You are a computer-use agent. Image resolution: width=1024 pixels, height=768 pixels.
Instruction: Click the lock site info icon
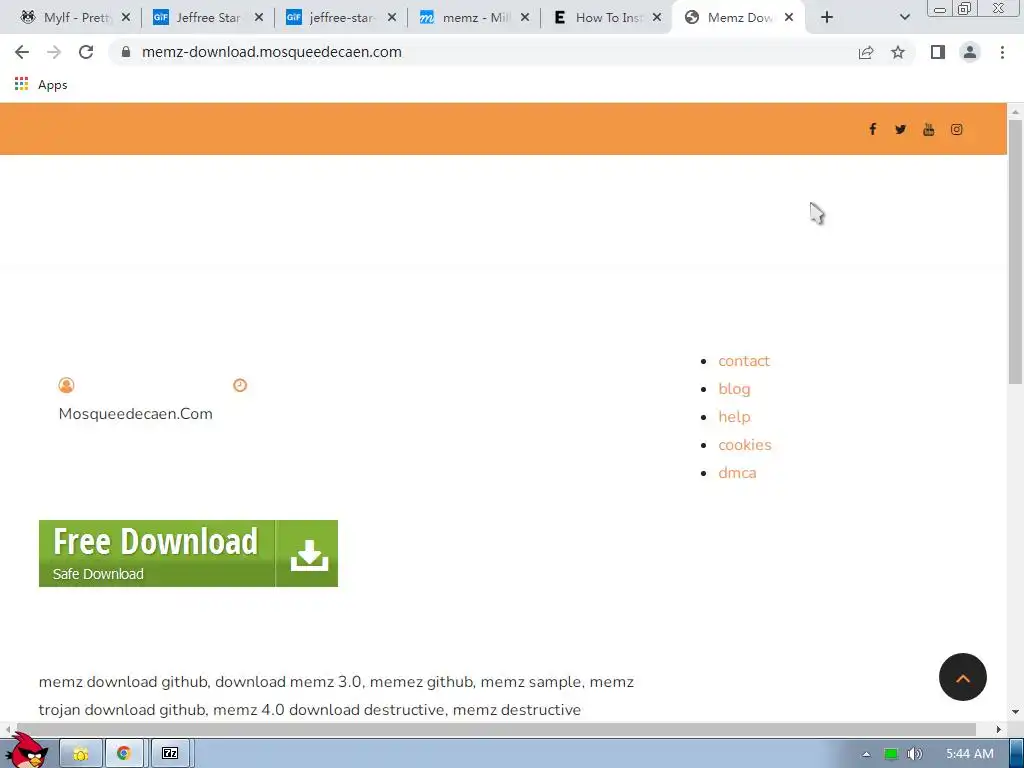coord(126,52)
